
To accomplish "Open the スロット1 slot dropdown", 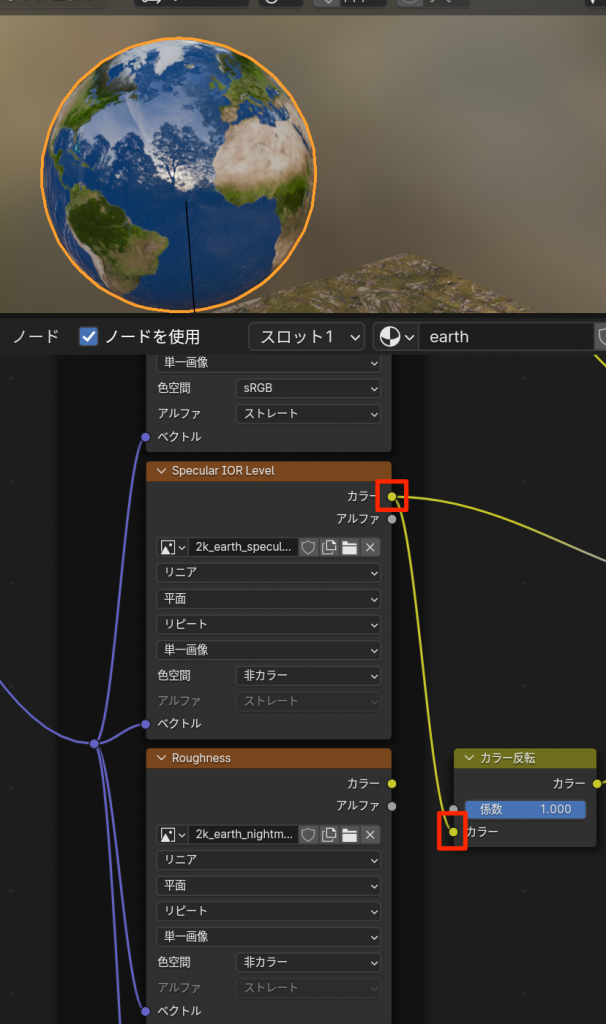I will 306,337.
